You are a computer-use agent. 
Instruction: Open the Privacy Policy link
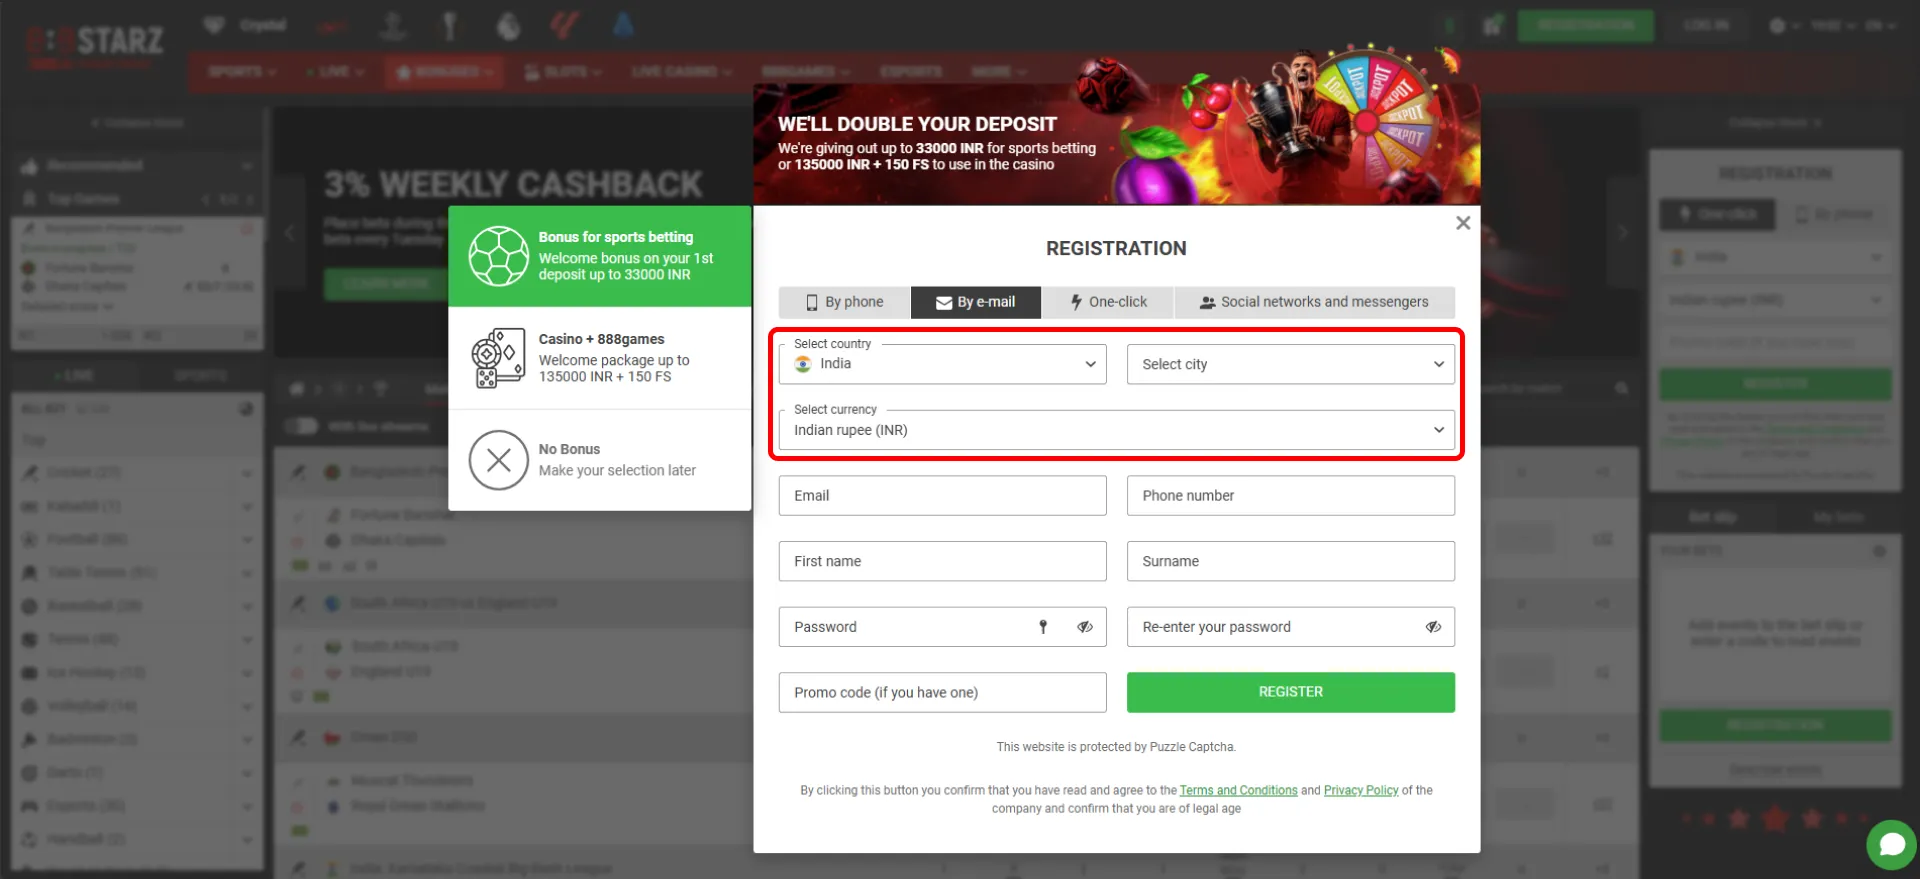[1361, 790]
